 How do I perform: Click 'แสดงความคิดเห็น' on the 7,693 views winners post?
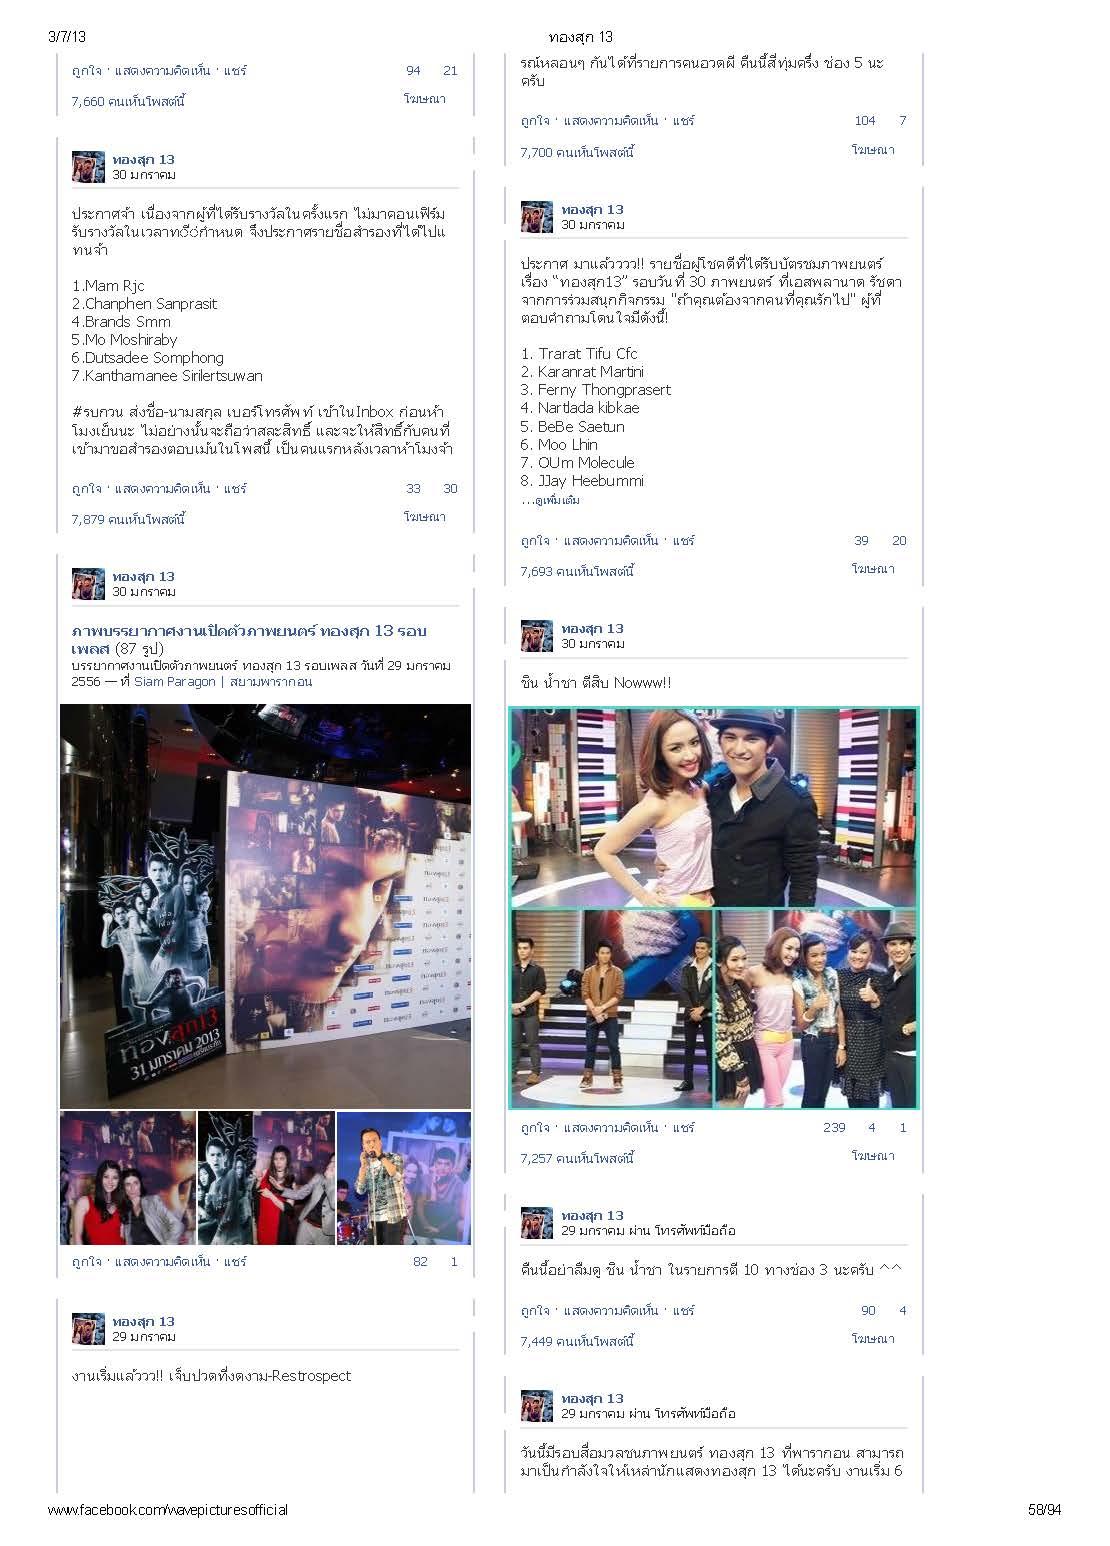coord(611,541)
